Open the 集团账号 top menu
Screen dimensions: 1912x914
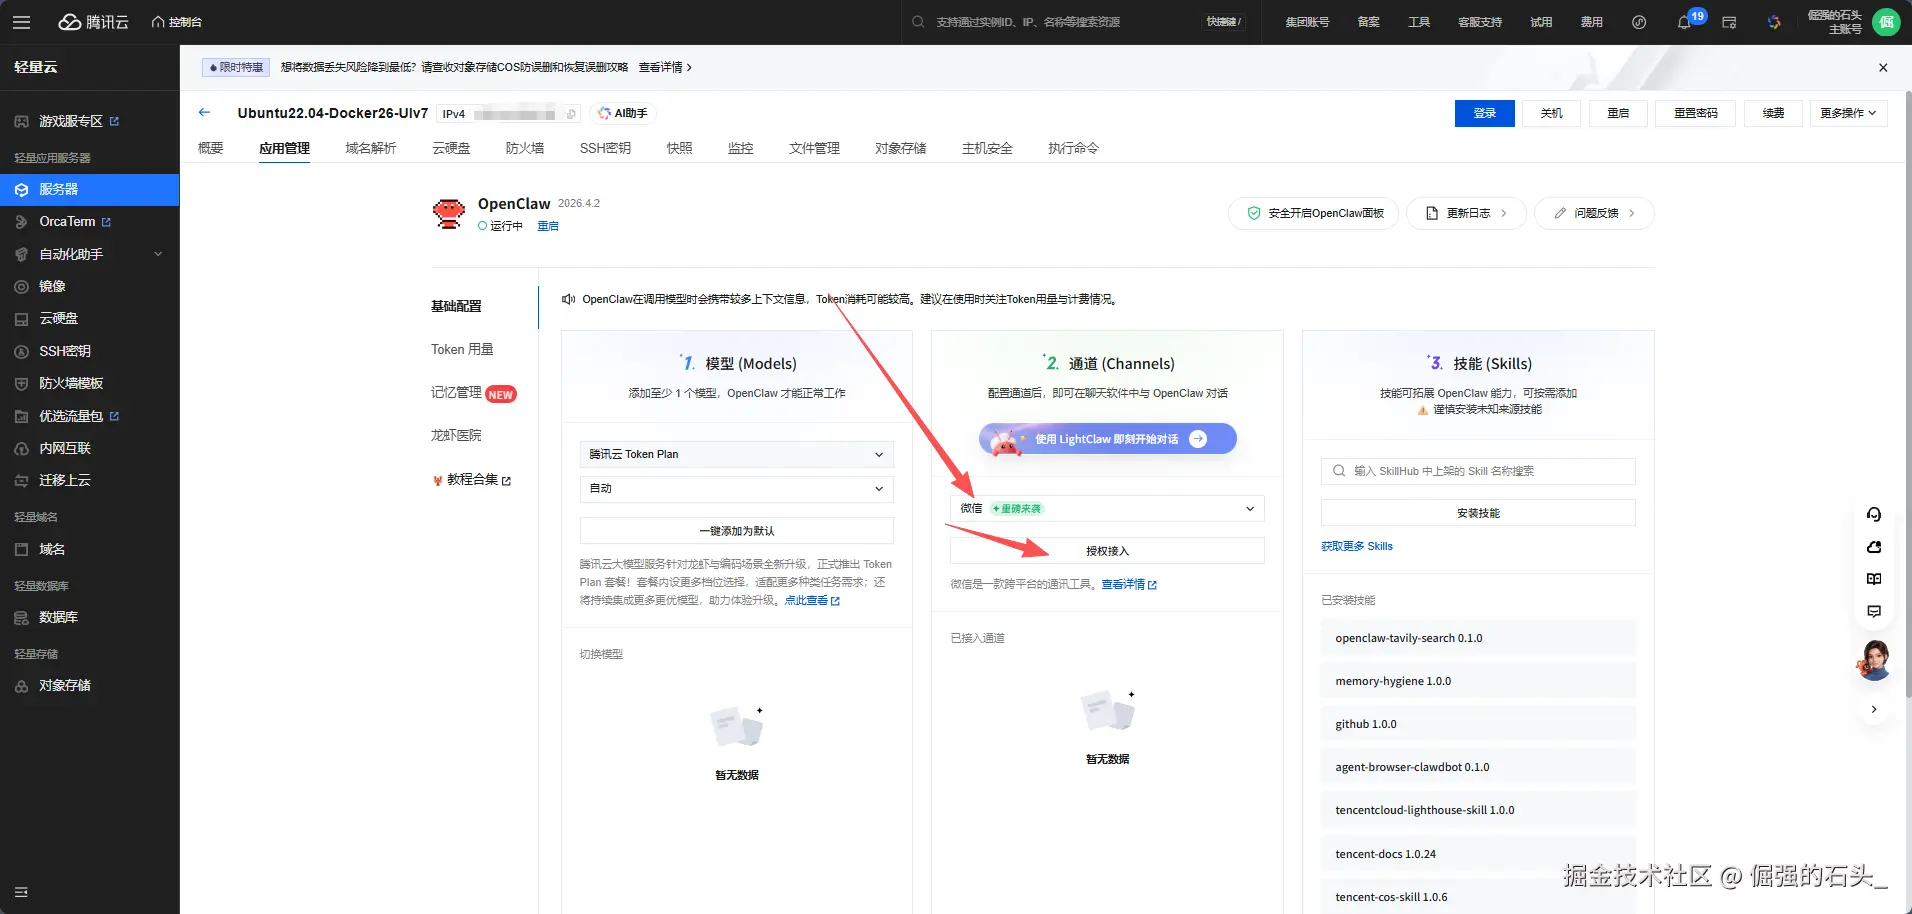[x=1307, y=22]
